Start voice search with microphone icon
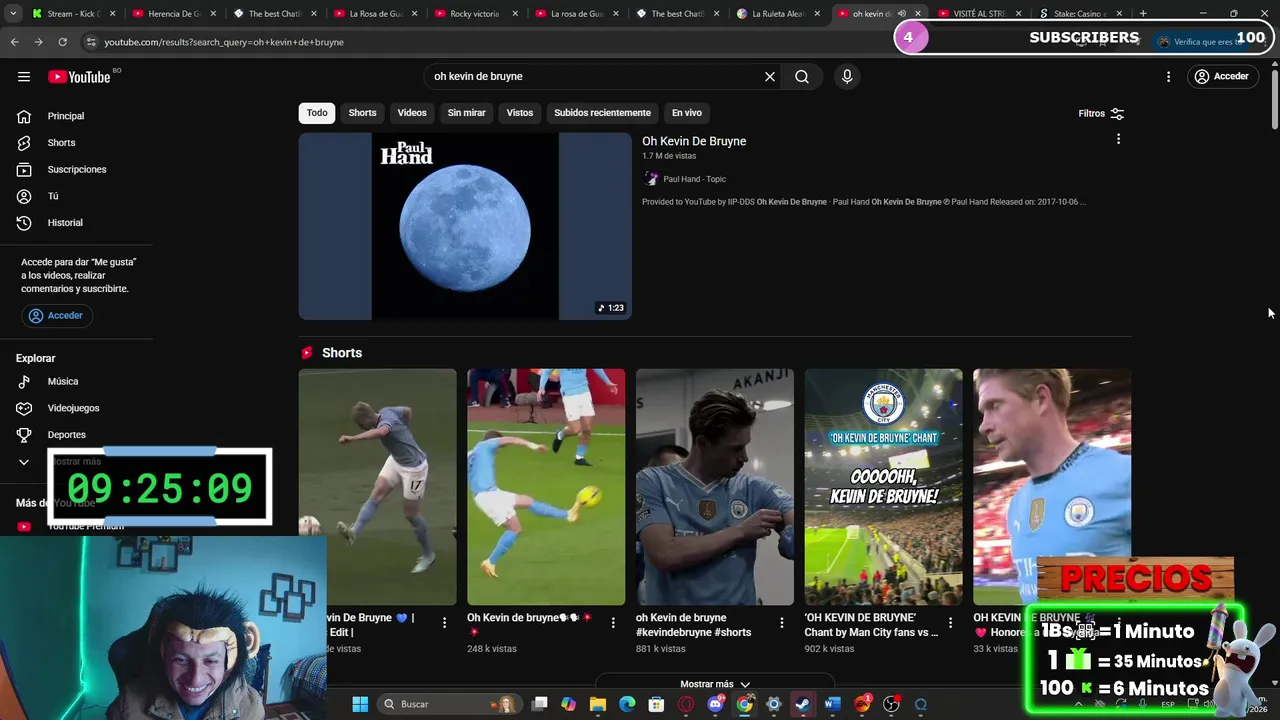1280x720 pixels. (847, 76)
